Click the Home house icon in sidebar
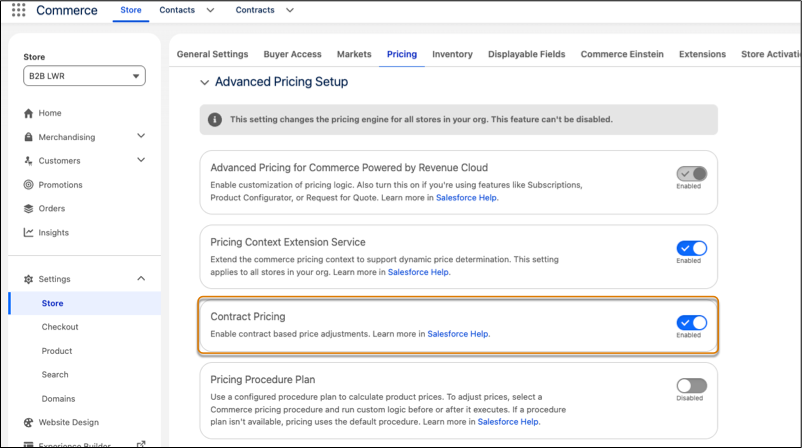The width and height of the screenshot is (802, 448). coord(29,113)
